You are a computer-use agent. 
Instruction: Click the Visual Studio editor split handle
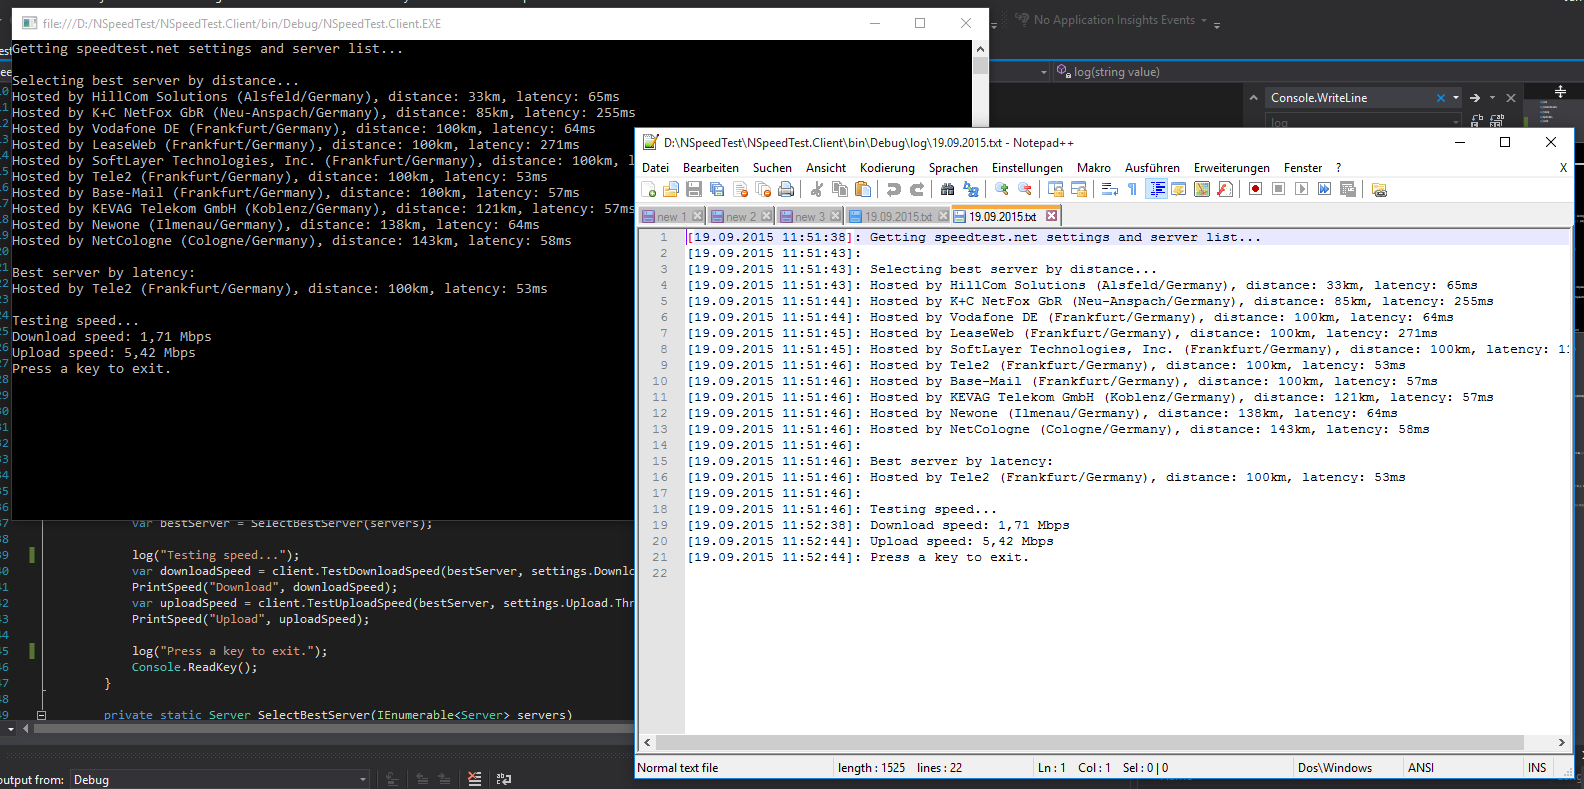1560,92
